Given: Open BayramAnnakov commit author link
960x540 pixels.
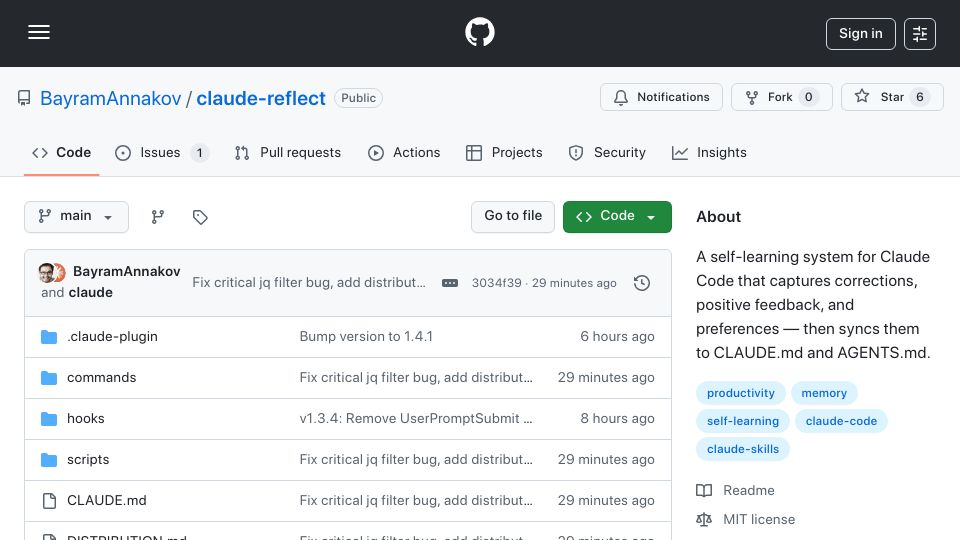Looking at the screenshot, I should pos(127,271).
